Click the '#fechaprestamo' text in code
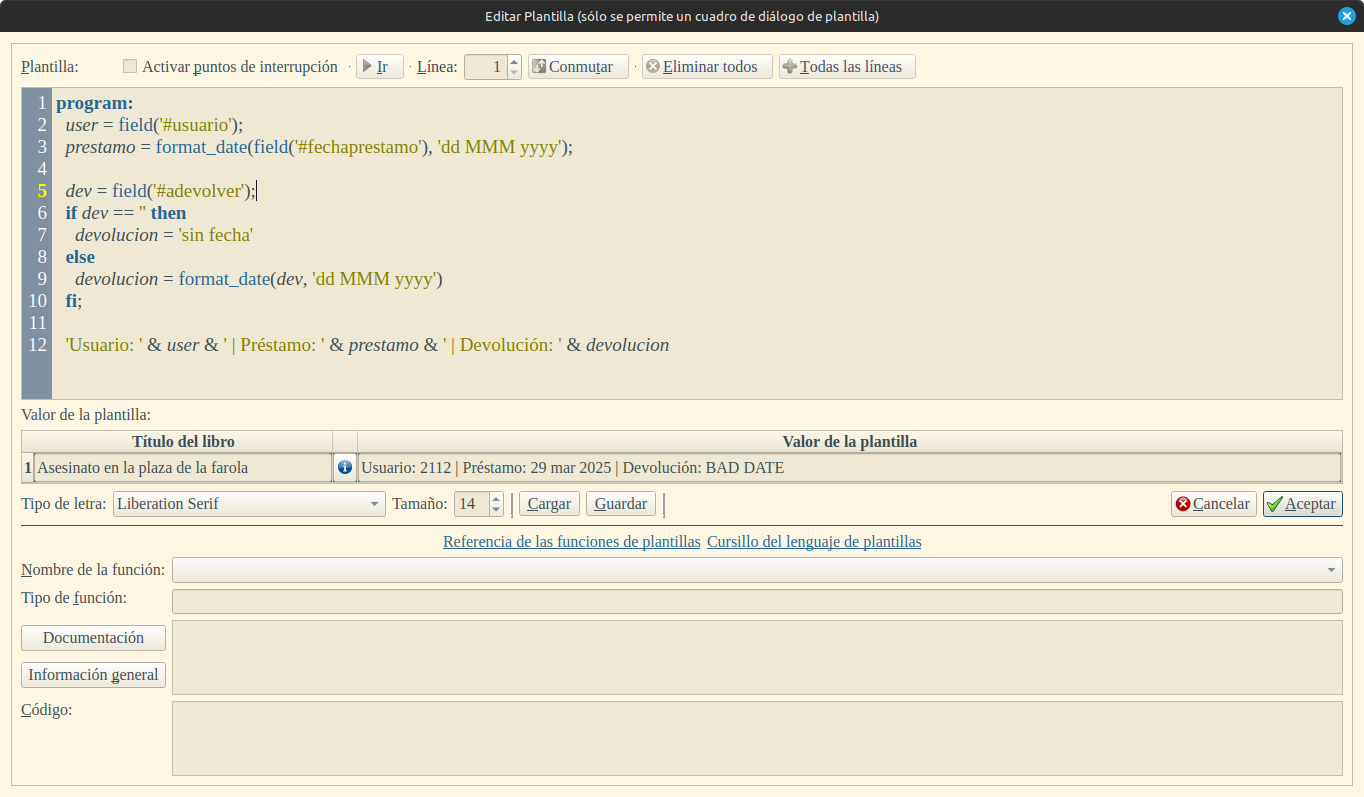The width and height of the screenshot is (1364, 797). coord(356,147)
